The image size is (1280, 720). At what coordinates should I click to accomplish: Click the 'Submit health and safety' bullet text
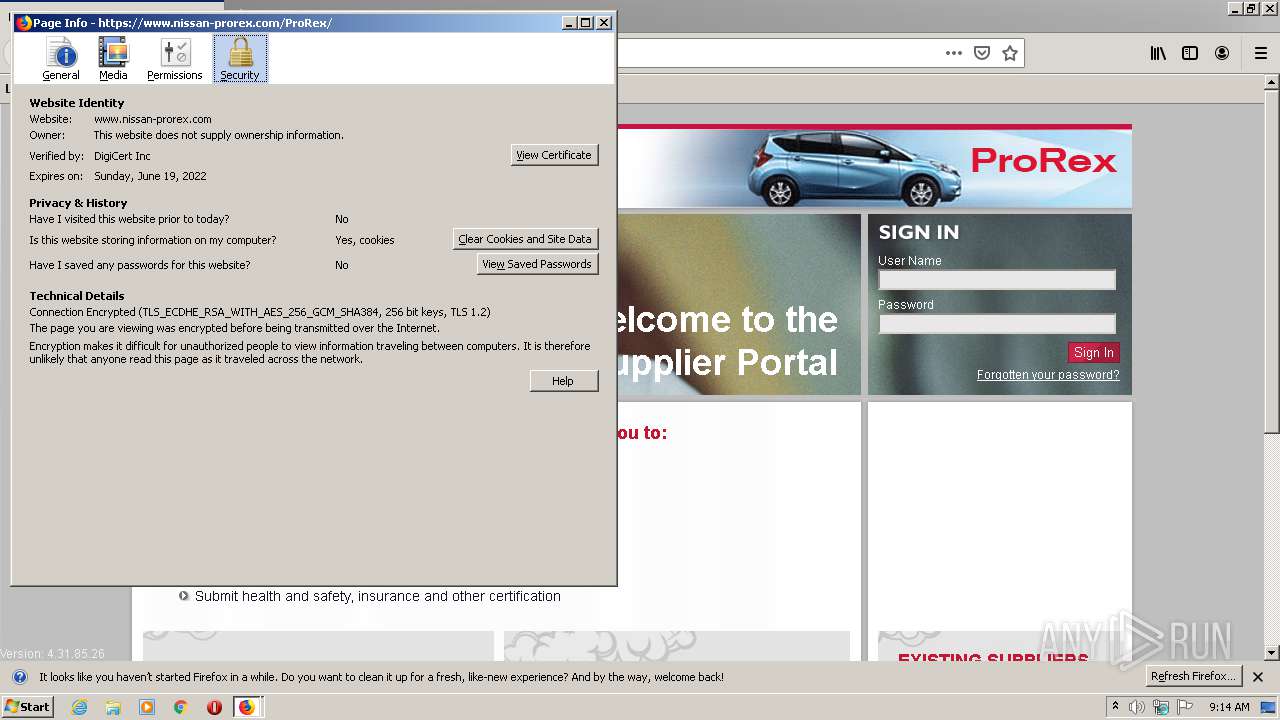point(378,596)
